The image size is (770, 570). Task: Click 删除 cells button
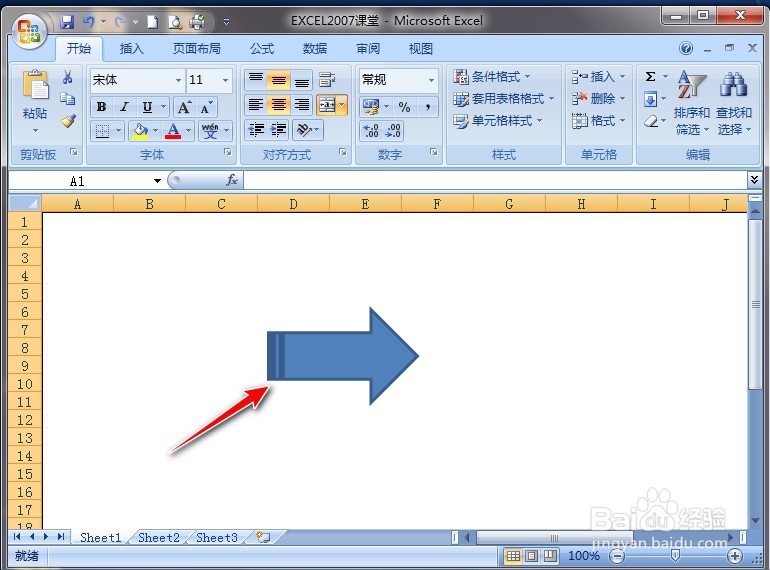599,99
